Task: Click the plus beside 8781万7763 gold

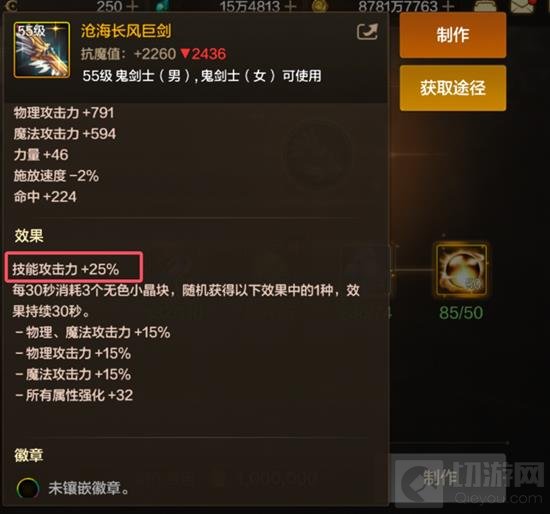Action: [x=448, y=6]
